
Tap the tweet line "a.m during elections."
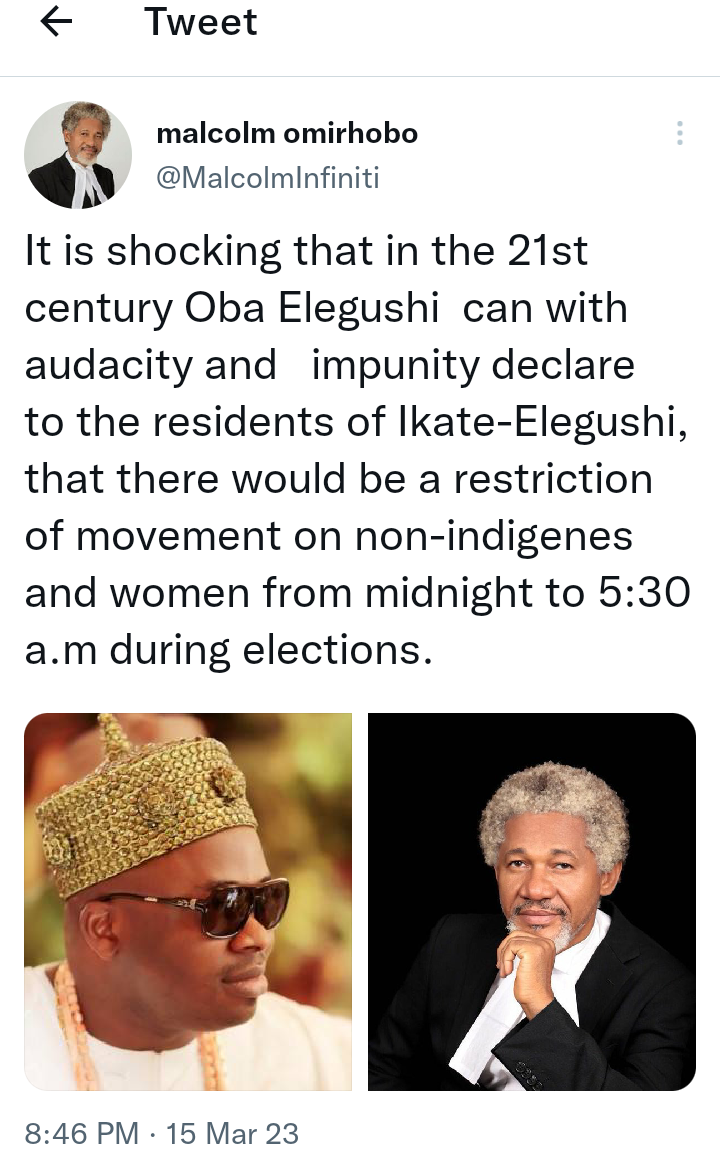[228, 650]
